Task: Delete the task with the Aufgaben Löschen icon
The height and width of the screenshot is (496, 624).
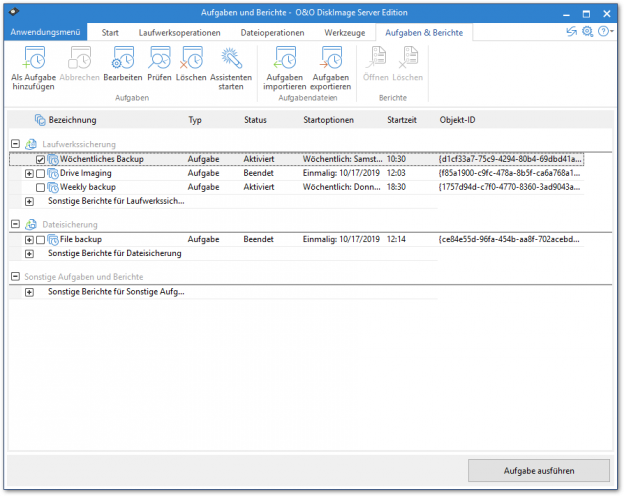Action: tap(190, 58)
